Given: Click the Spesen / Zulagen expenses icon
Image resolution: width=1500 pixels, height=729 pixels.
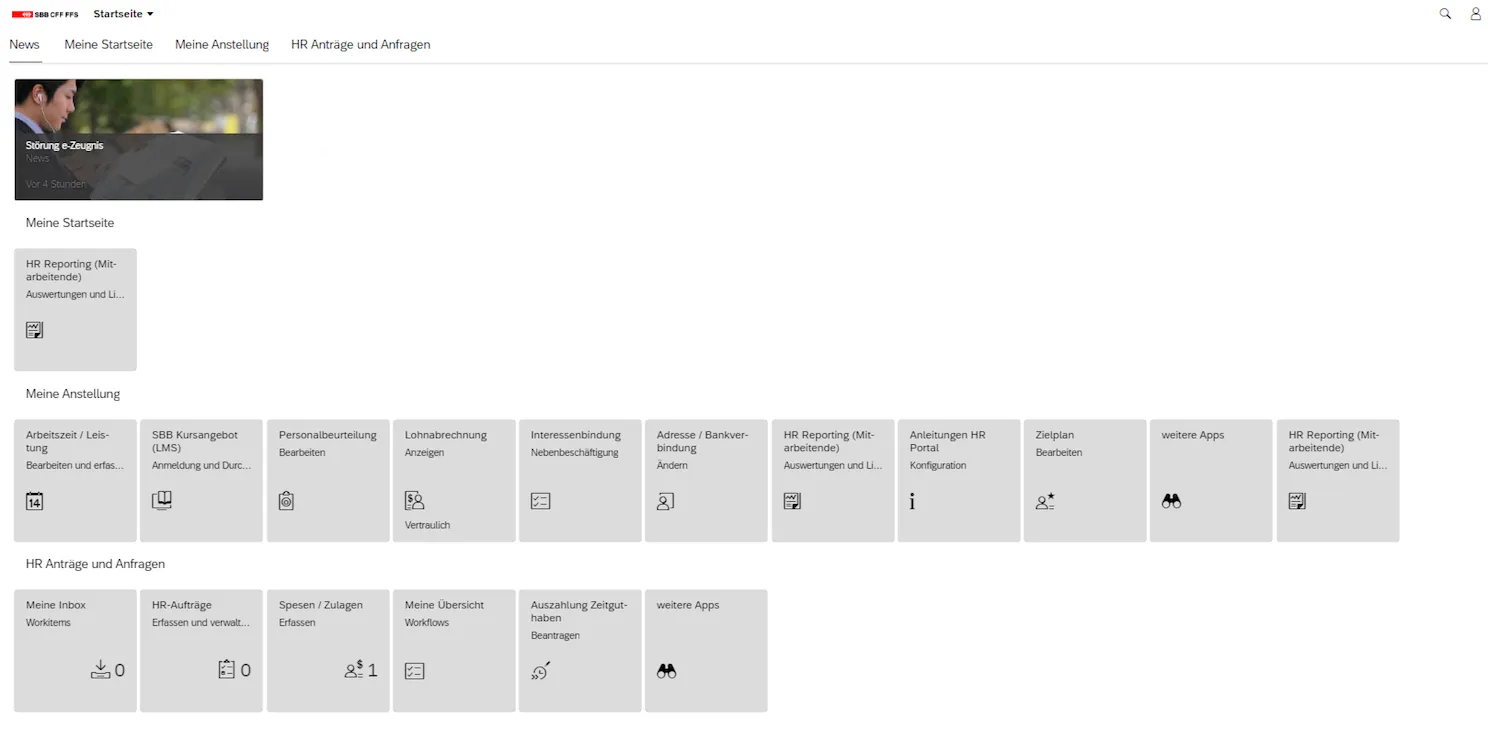Looking at the screenshot, I should point(354,670).
